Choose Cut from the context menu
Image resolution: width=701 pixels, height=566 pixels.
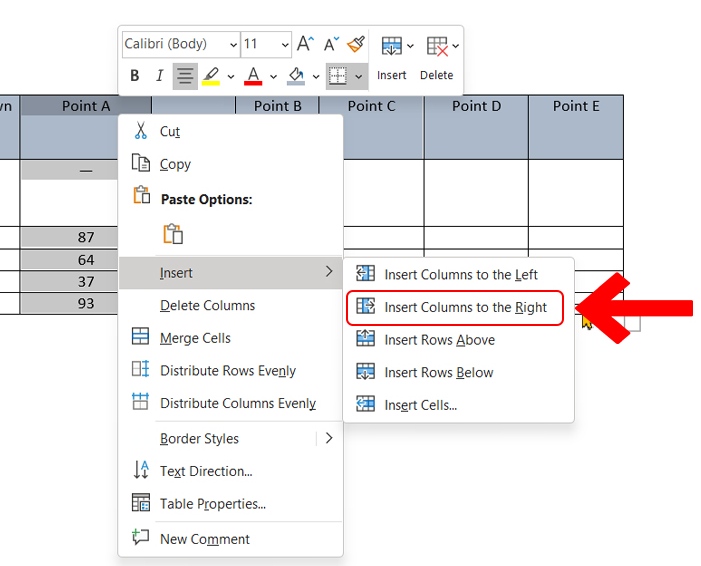[x=230, y=131]
